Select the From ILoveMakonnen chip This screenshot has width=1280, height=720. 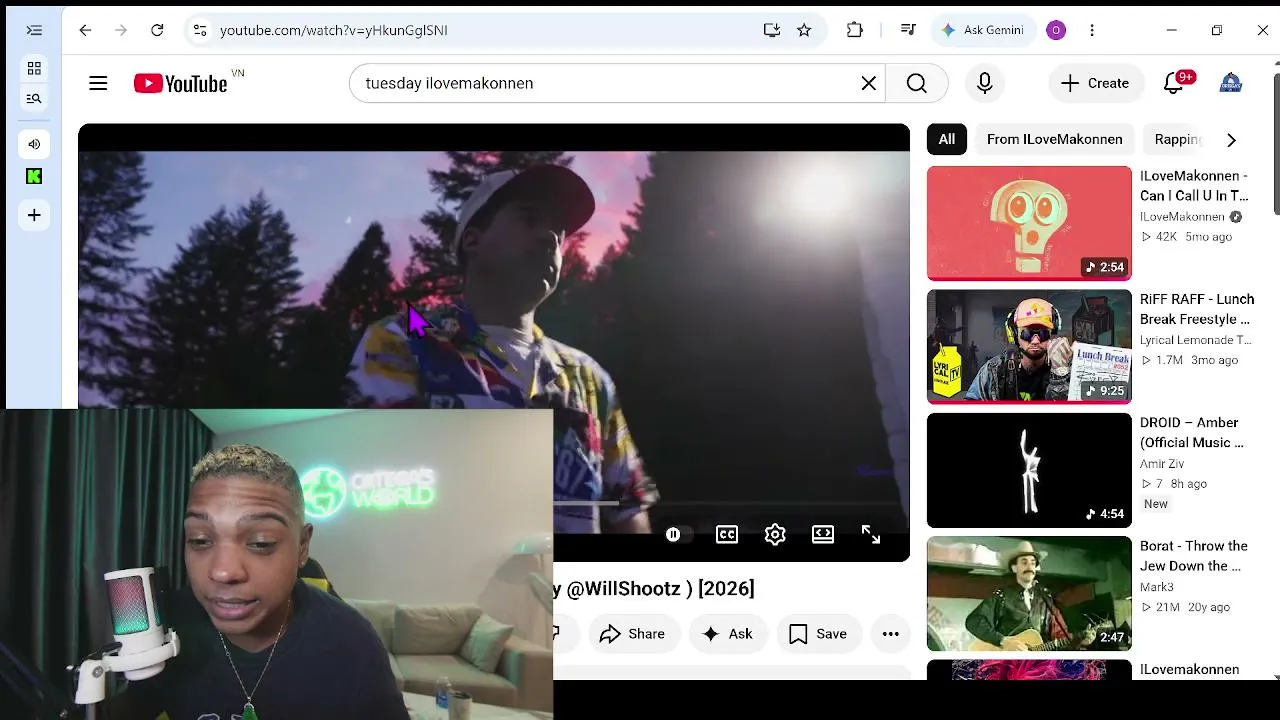click(1054, 140)
